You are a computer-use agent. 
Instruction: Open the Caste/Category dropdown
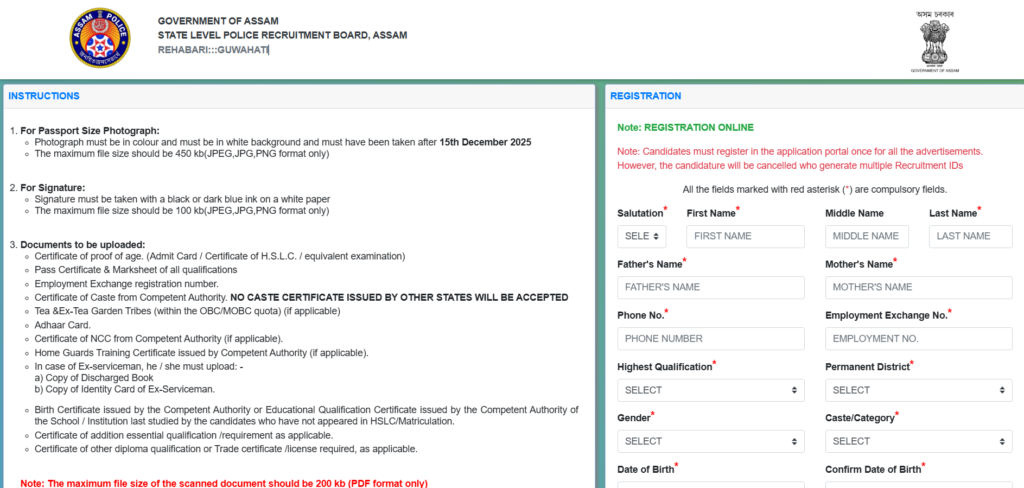(918, 441)
